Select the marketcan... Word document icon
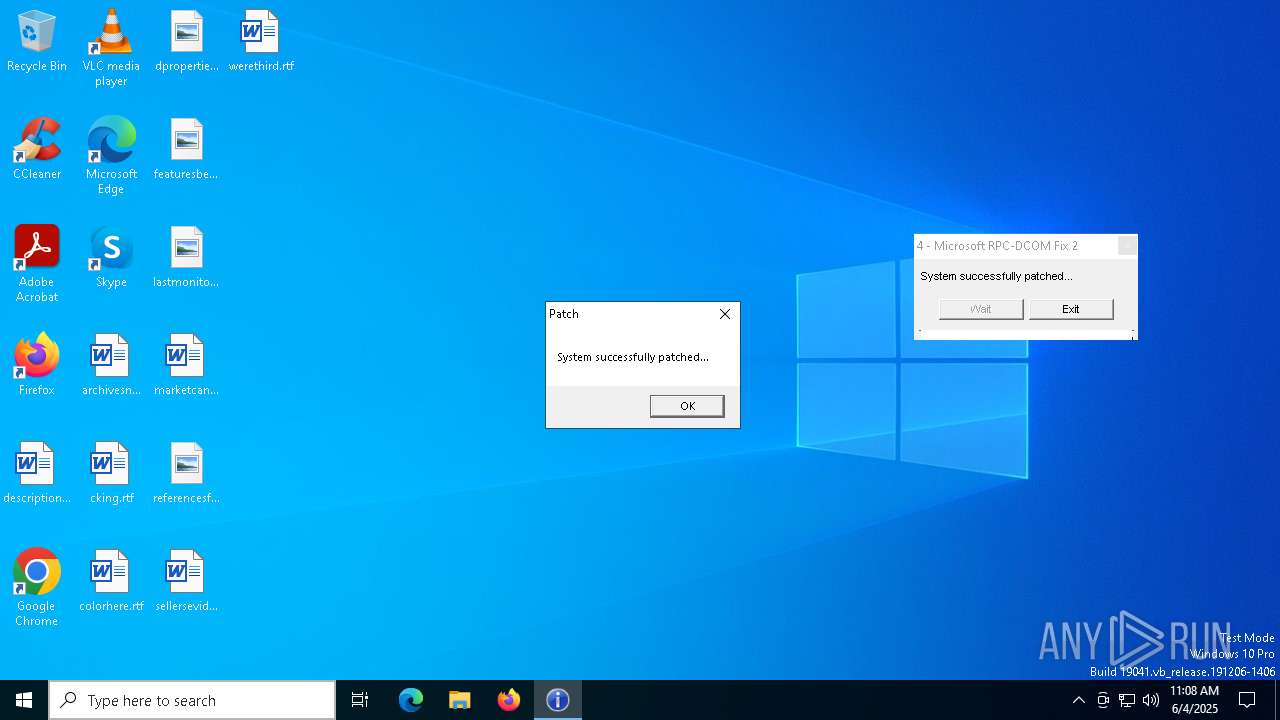This screenshot has height=720, width=1280. click(187, 366)
